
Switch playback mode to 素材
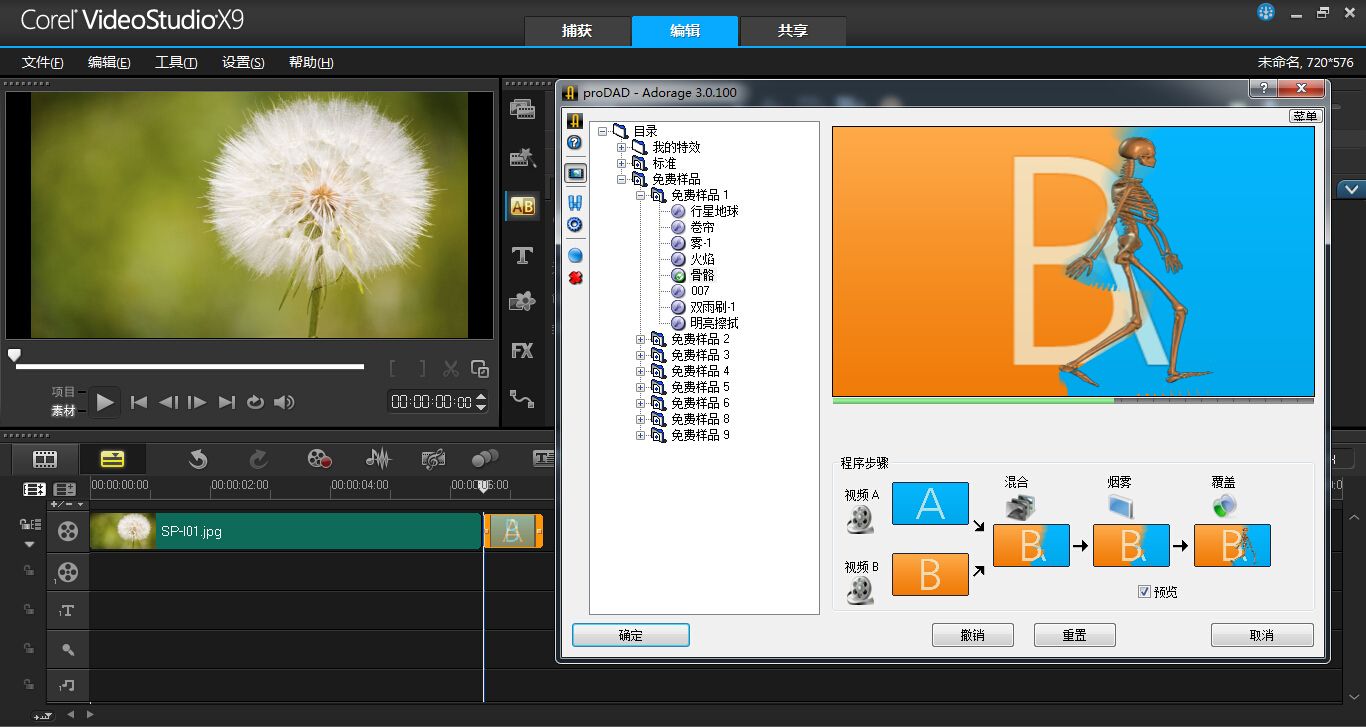(x=64, y=411)
